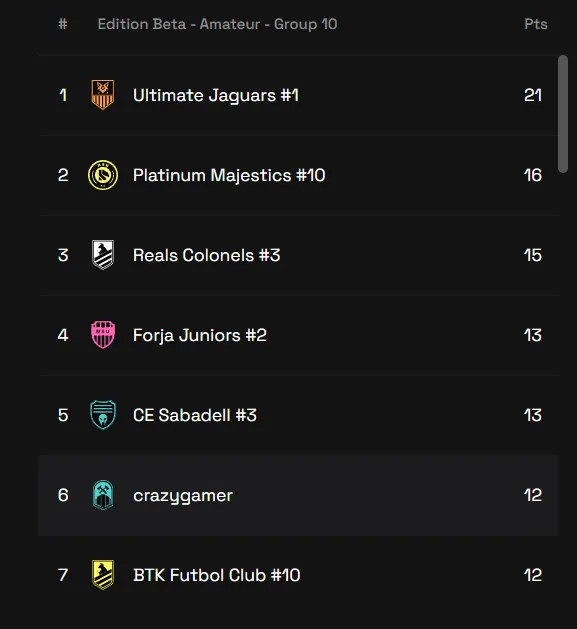Click the white Reals Colonels shield icon
The height and width of the screenshot is (629, 577).
(x=103, y=255)
